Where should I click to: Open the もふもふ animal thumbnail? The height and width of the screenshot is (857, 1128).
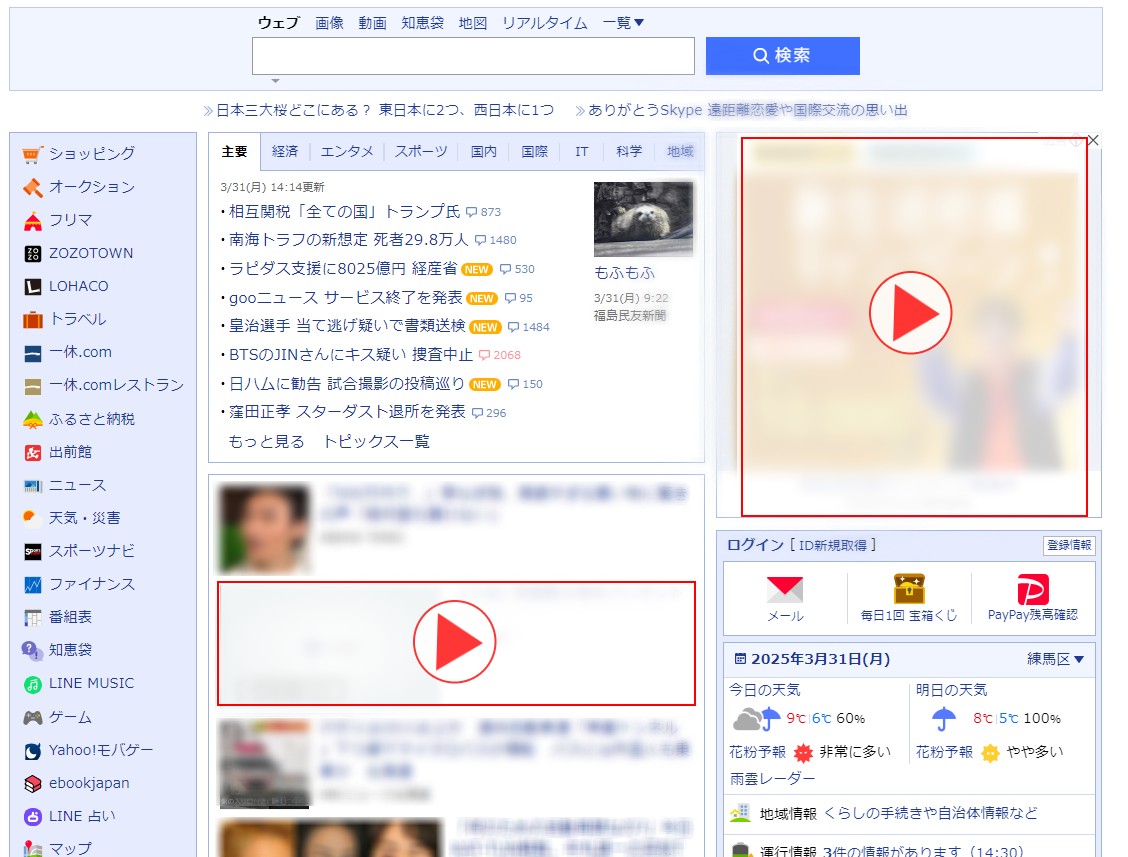pyautogui.click(x=643, y=219)
